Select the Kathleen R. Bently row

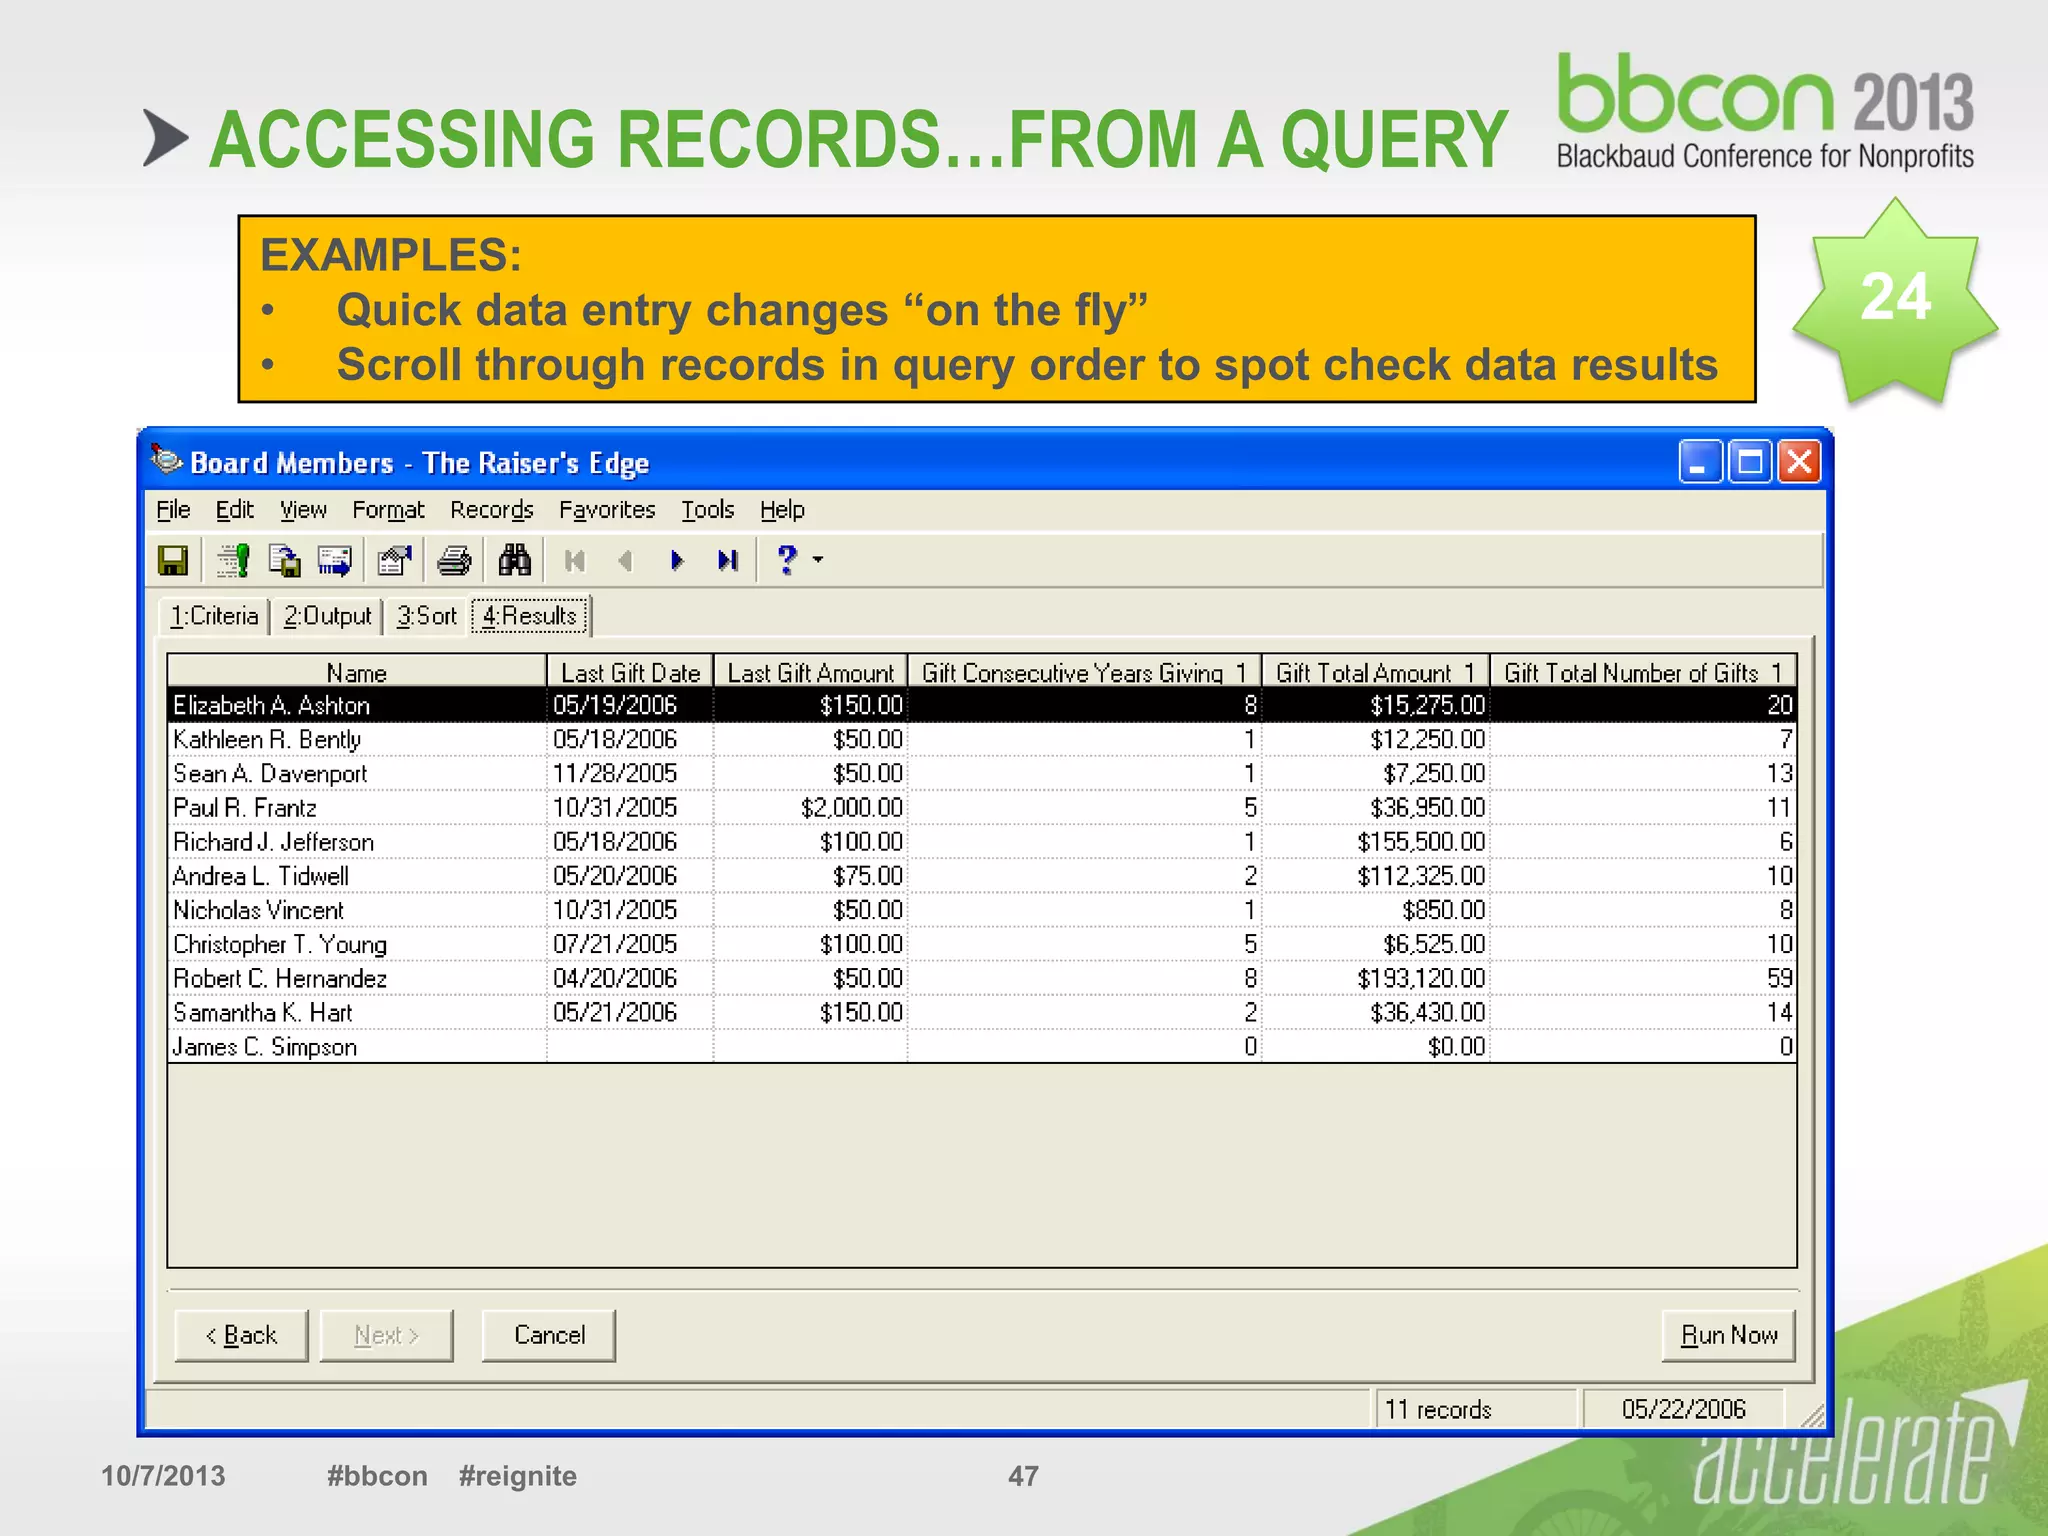point(982,739)
